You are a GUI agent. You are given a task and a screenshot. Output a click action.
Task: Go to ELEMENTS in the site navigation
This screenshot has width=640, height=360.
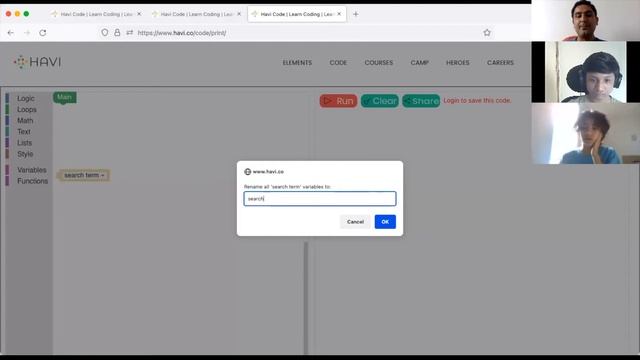[297, 62]
